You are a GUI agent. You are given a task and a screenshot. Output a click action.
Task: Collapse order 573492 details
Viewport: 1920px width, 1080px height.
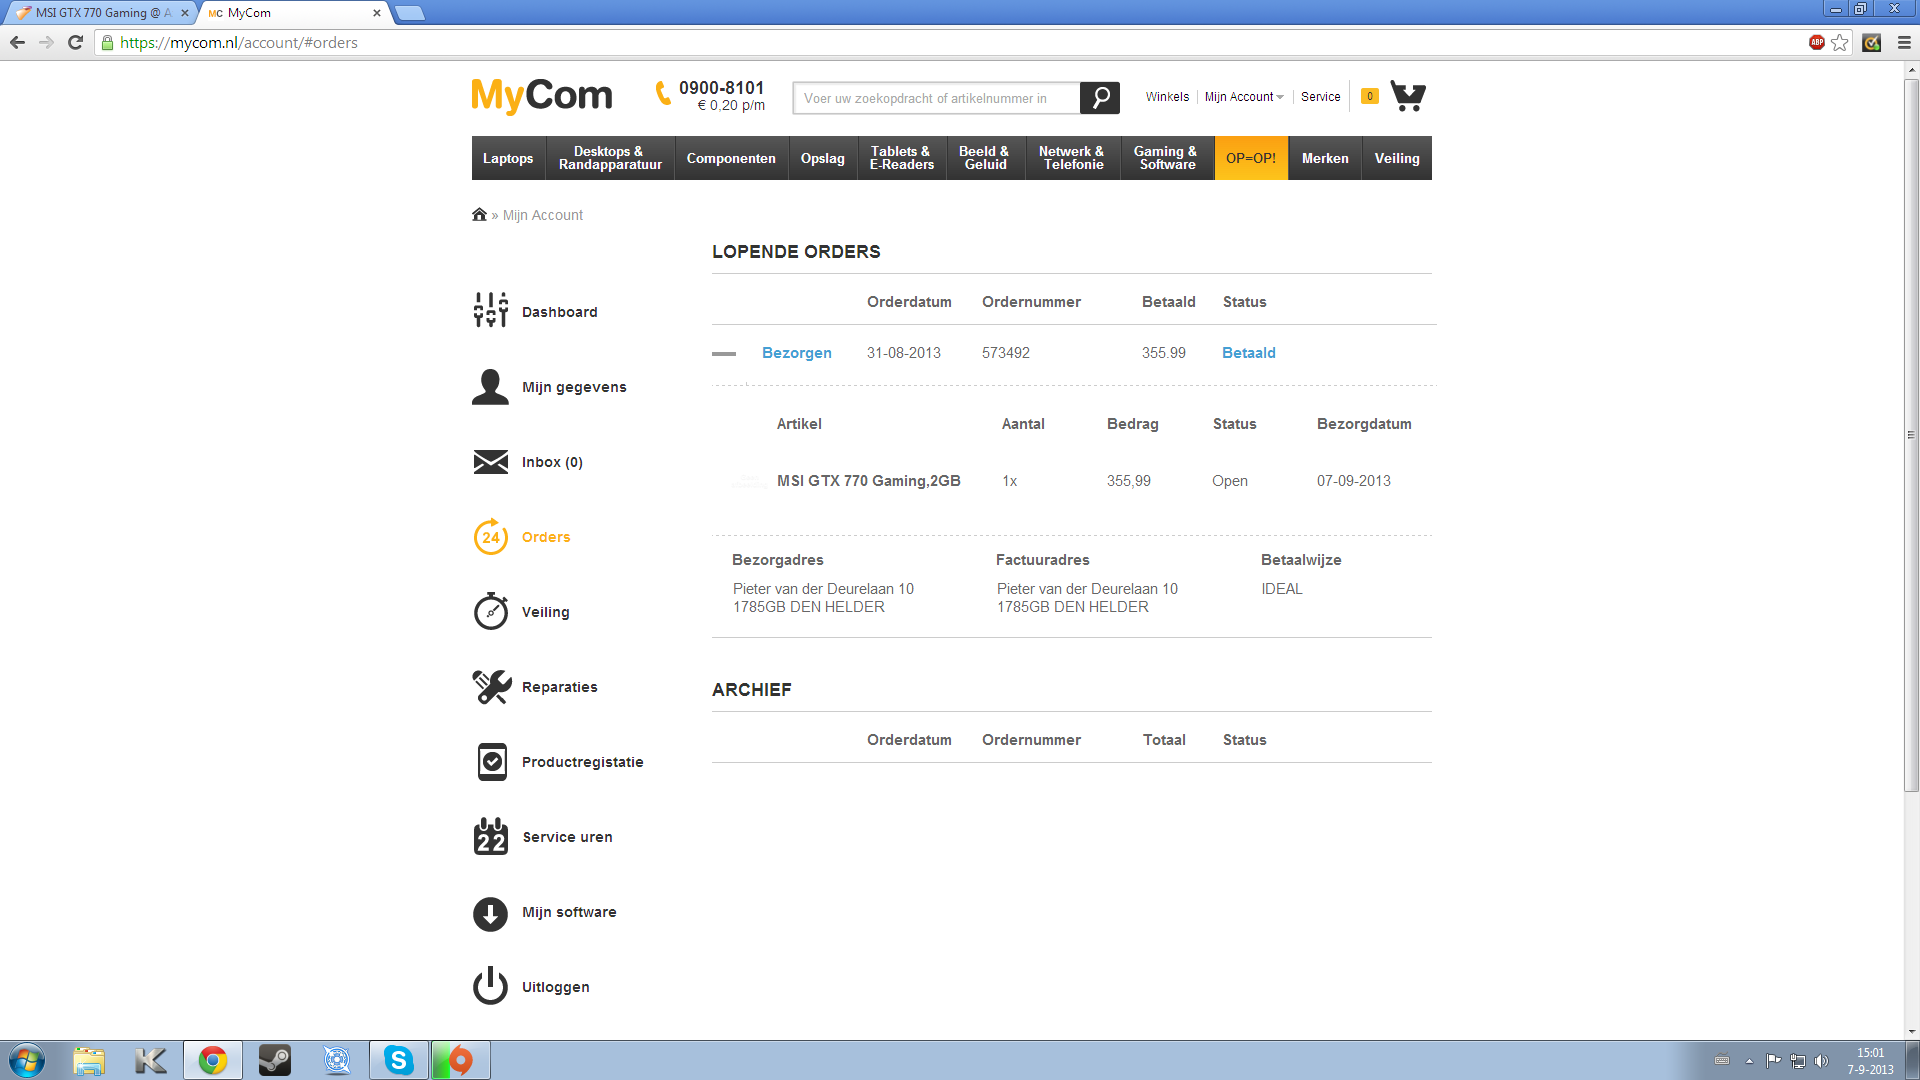(724, 354)
